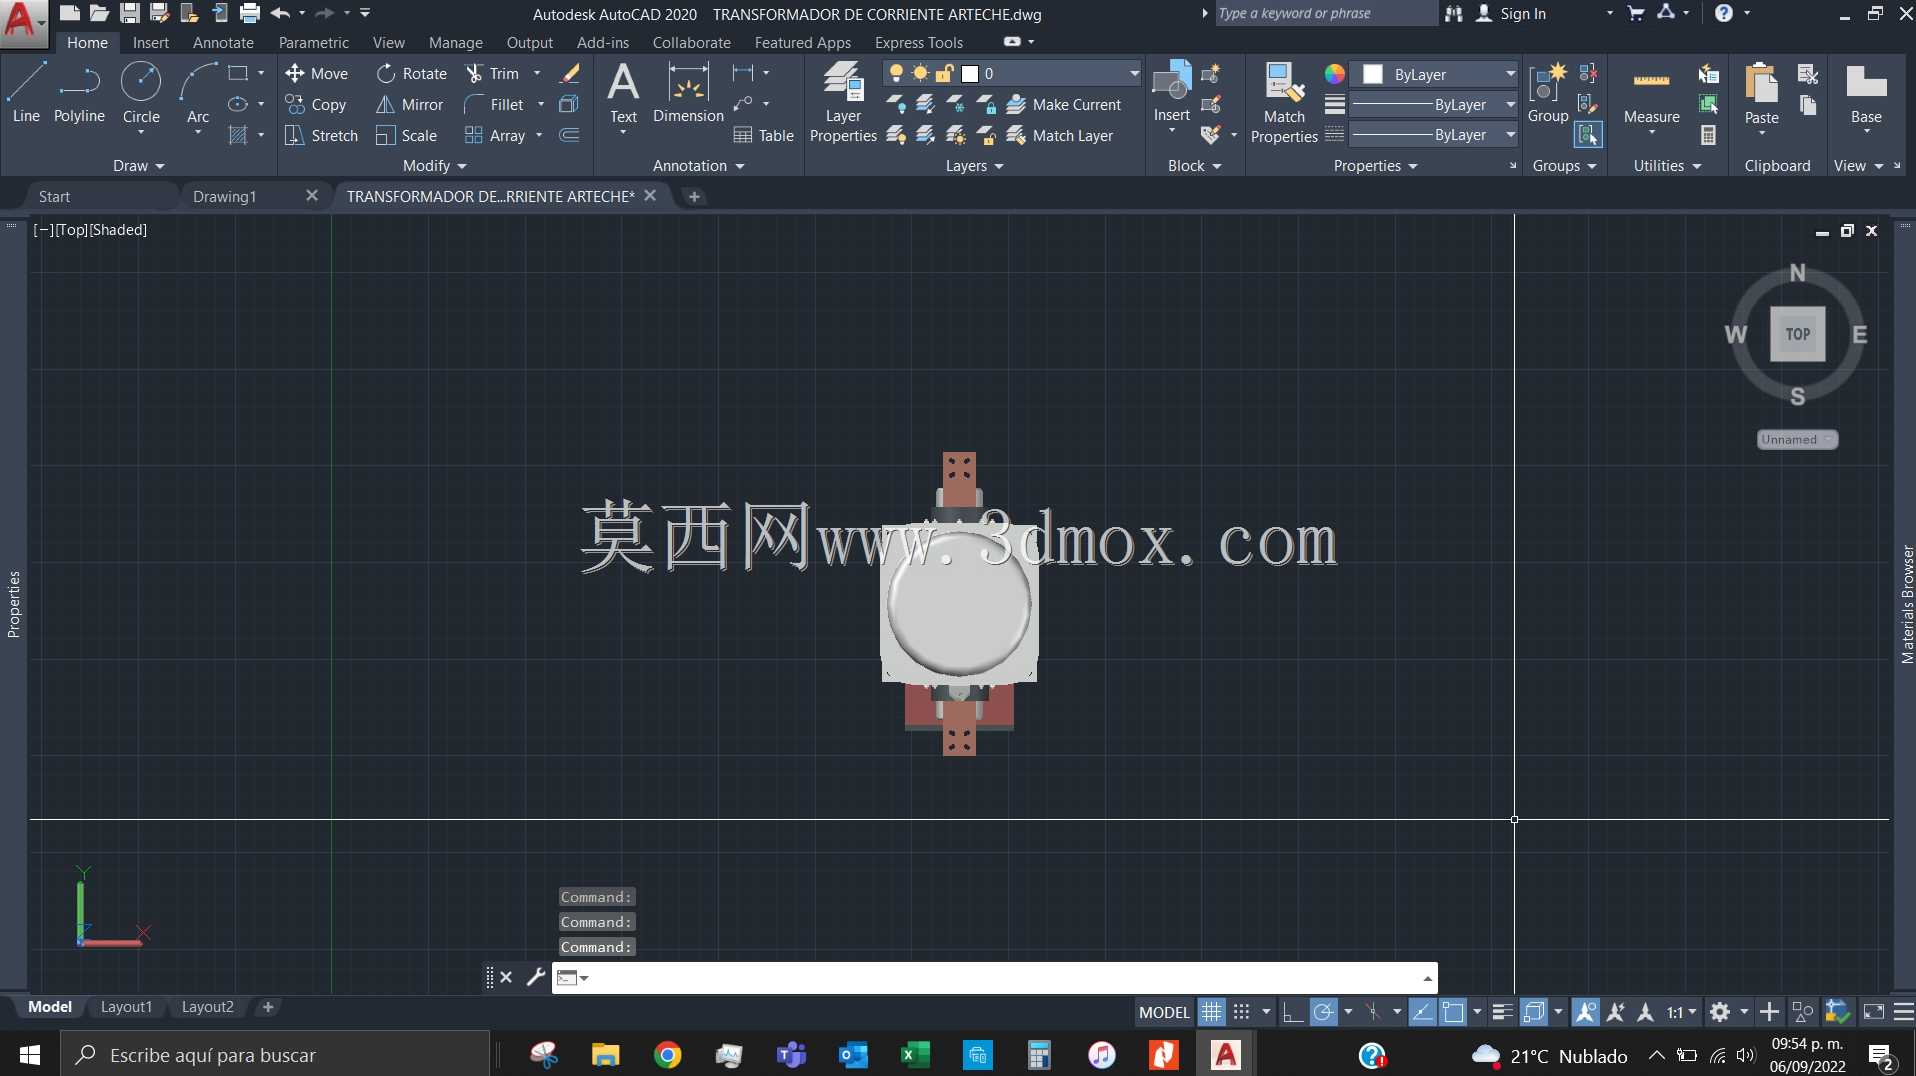The width and height of the screenshot is (1916, 1076).
Task: Toggle 2D object snap in status bar
Action: (x=1453, y=1012)
